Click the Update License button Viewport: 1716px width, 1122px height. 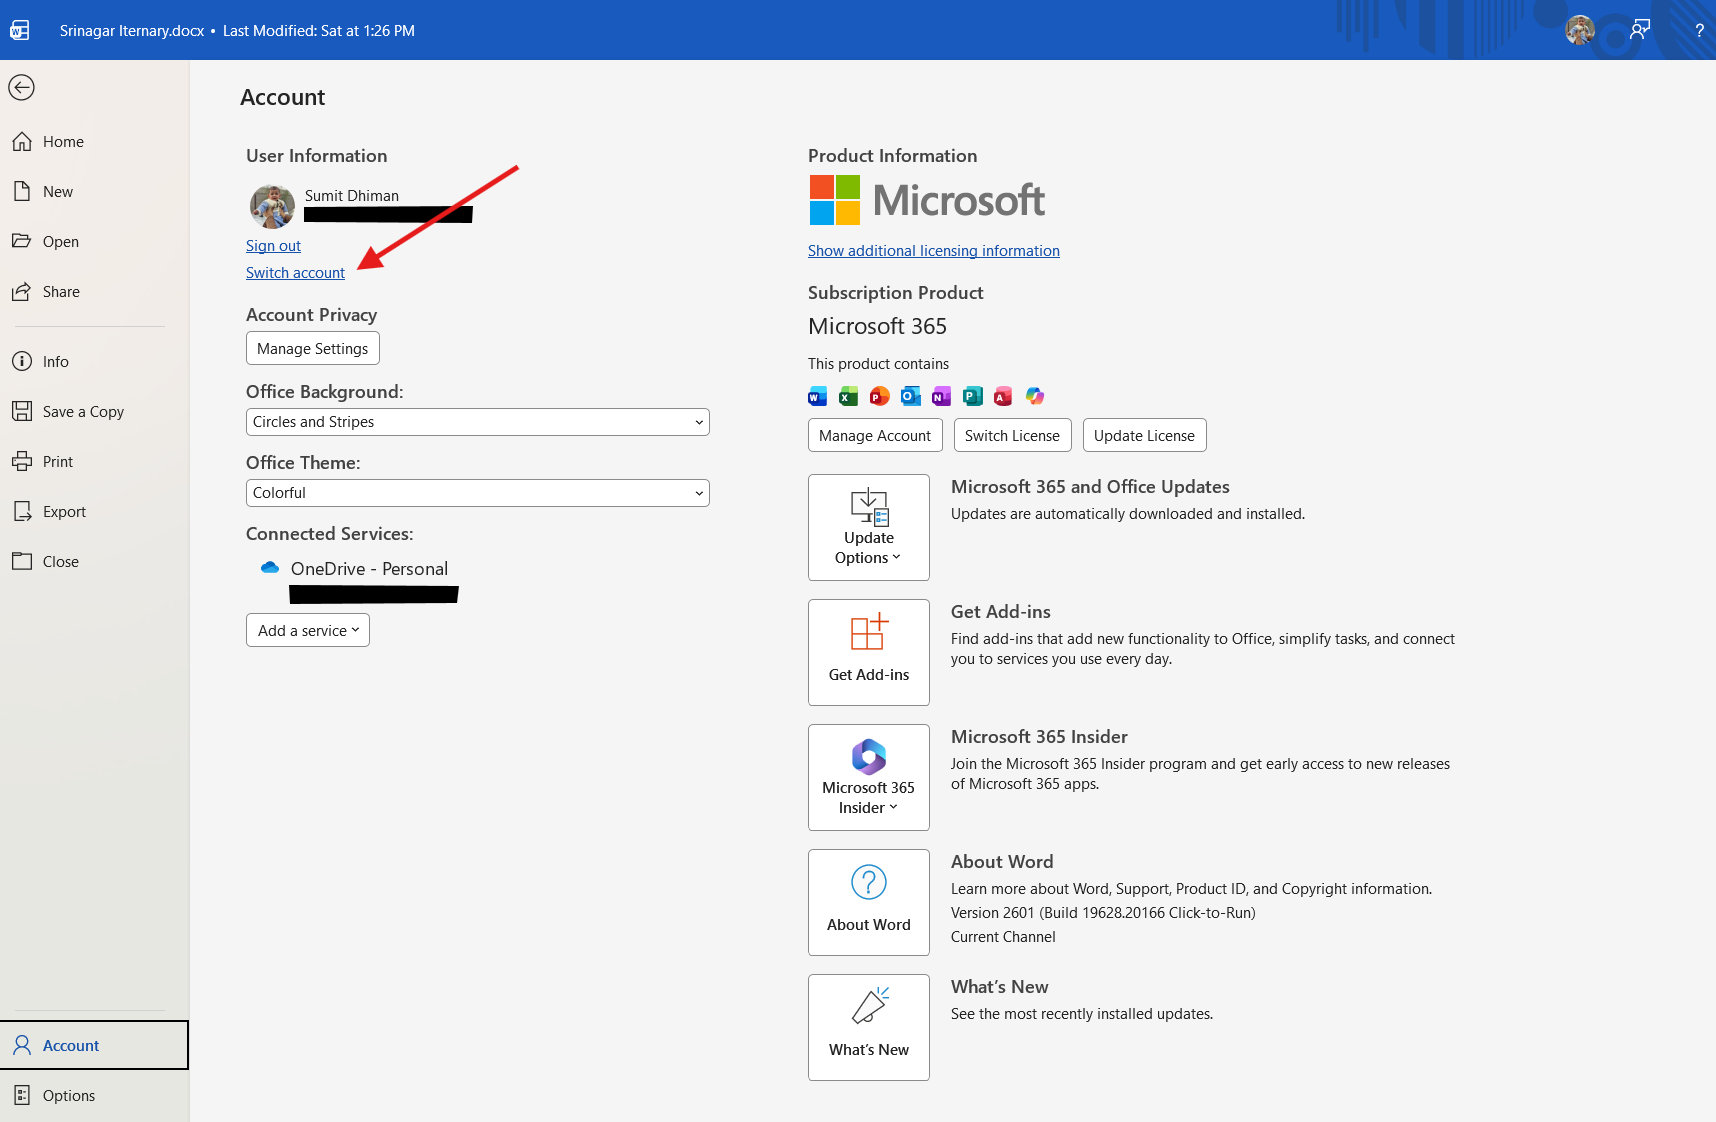point(1144,435)
